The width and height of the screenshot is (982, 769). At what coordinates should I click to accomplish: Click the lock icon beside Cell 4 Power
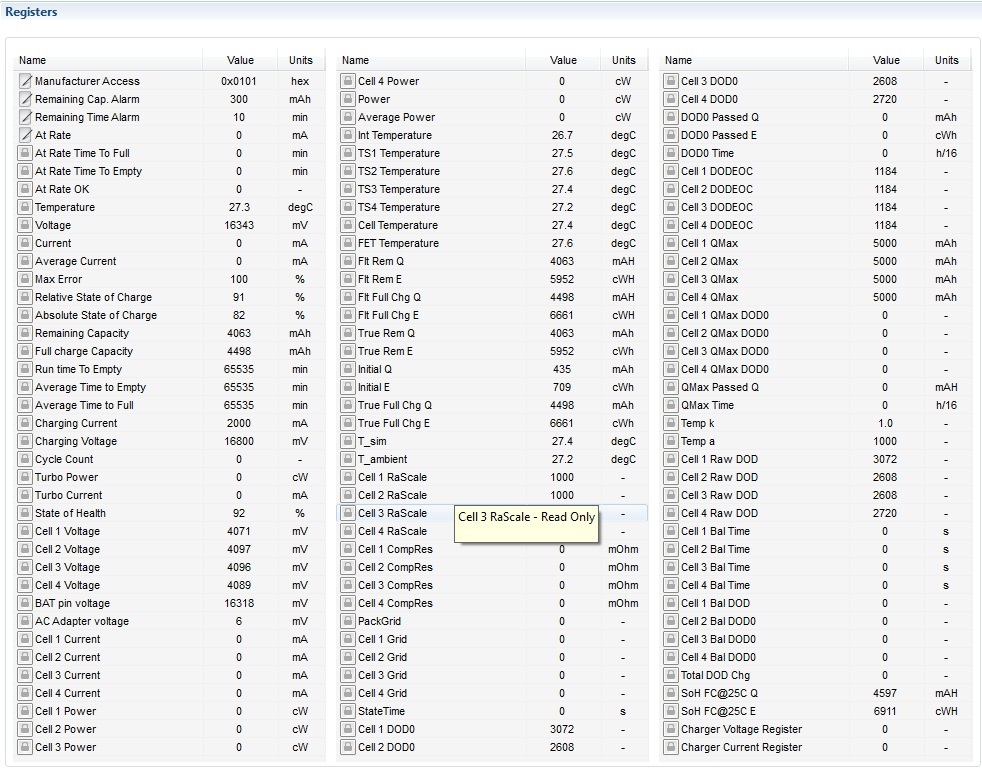(x=348, y=81)
